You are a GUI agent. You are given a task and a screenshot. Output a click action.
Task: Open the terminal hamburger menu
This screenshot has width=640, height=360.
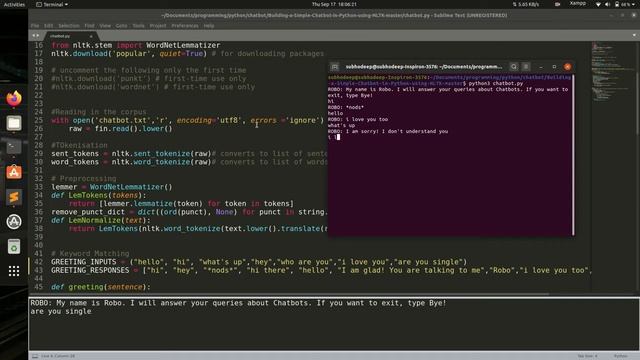pyautogui.click(x=526, y=67)
